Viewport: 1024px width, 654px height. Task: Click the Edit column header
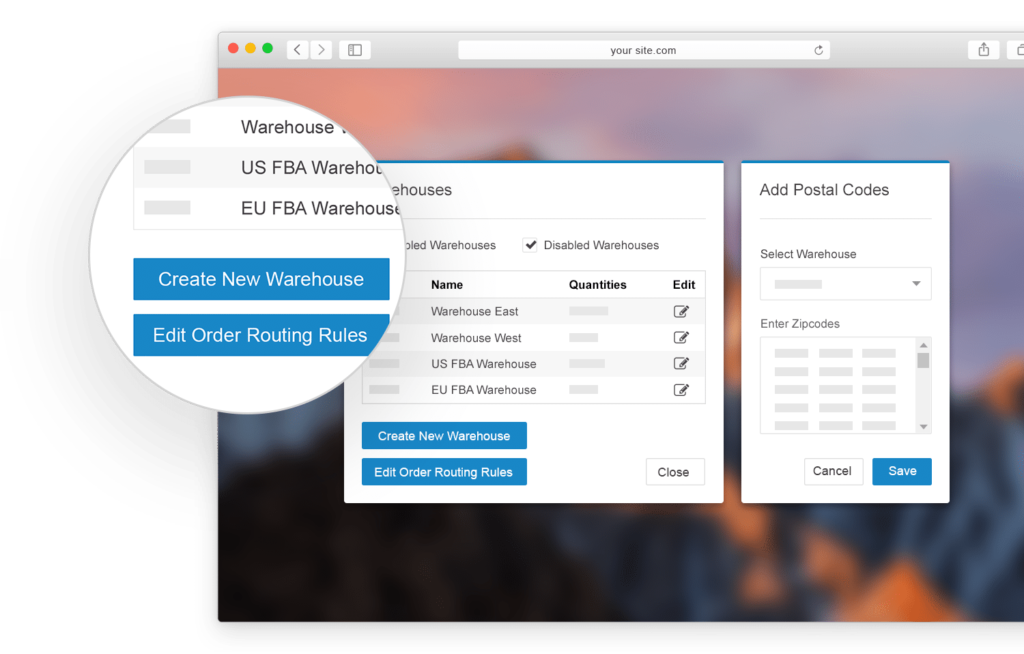tap(684, 285)
